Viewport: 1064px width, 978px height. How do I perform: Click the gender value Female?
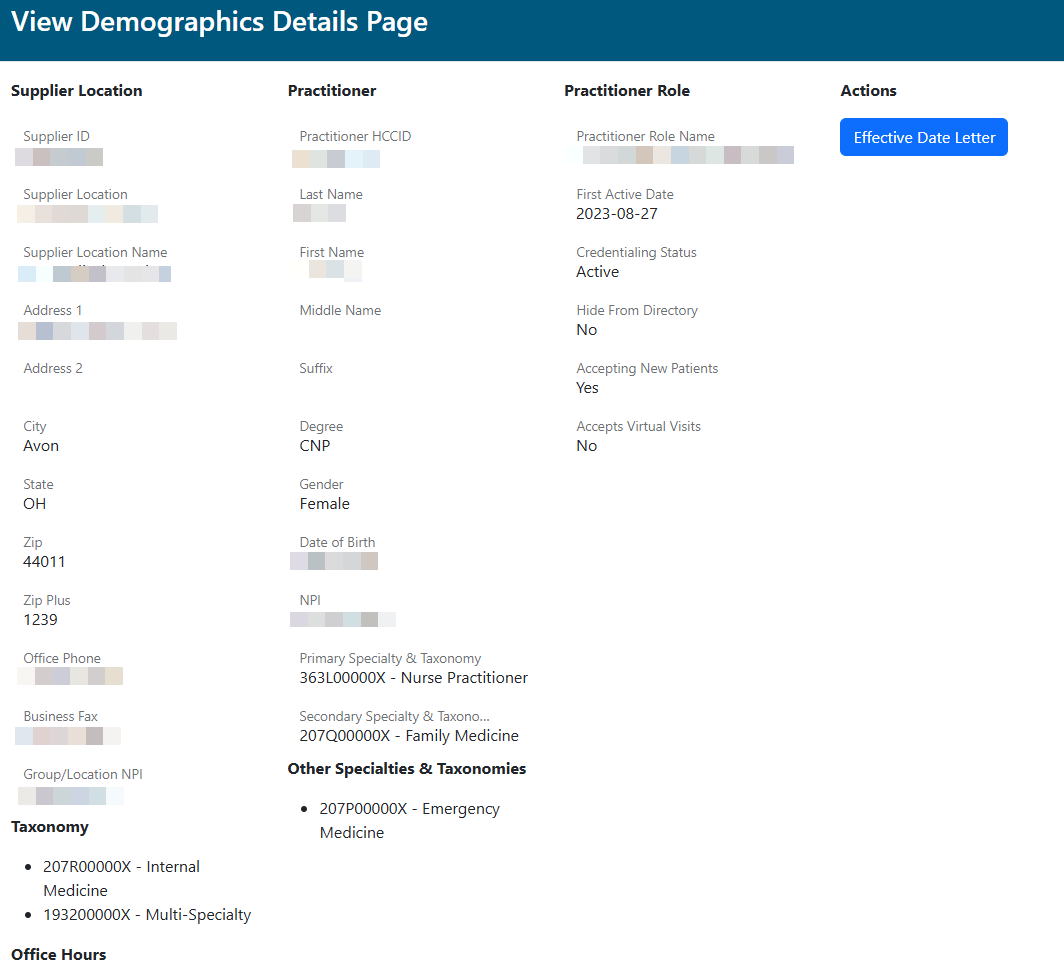click(x=324, y=504)
